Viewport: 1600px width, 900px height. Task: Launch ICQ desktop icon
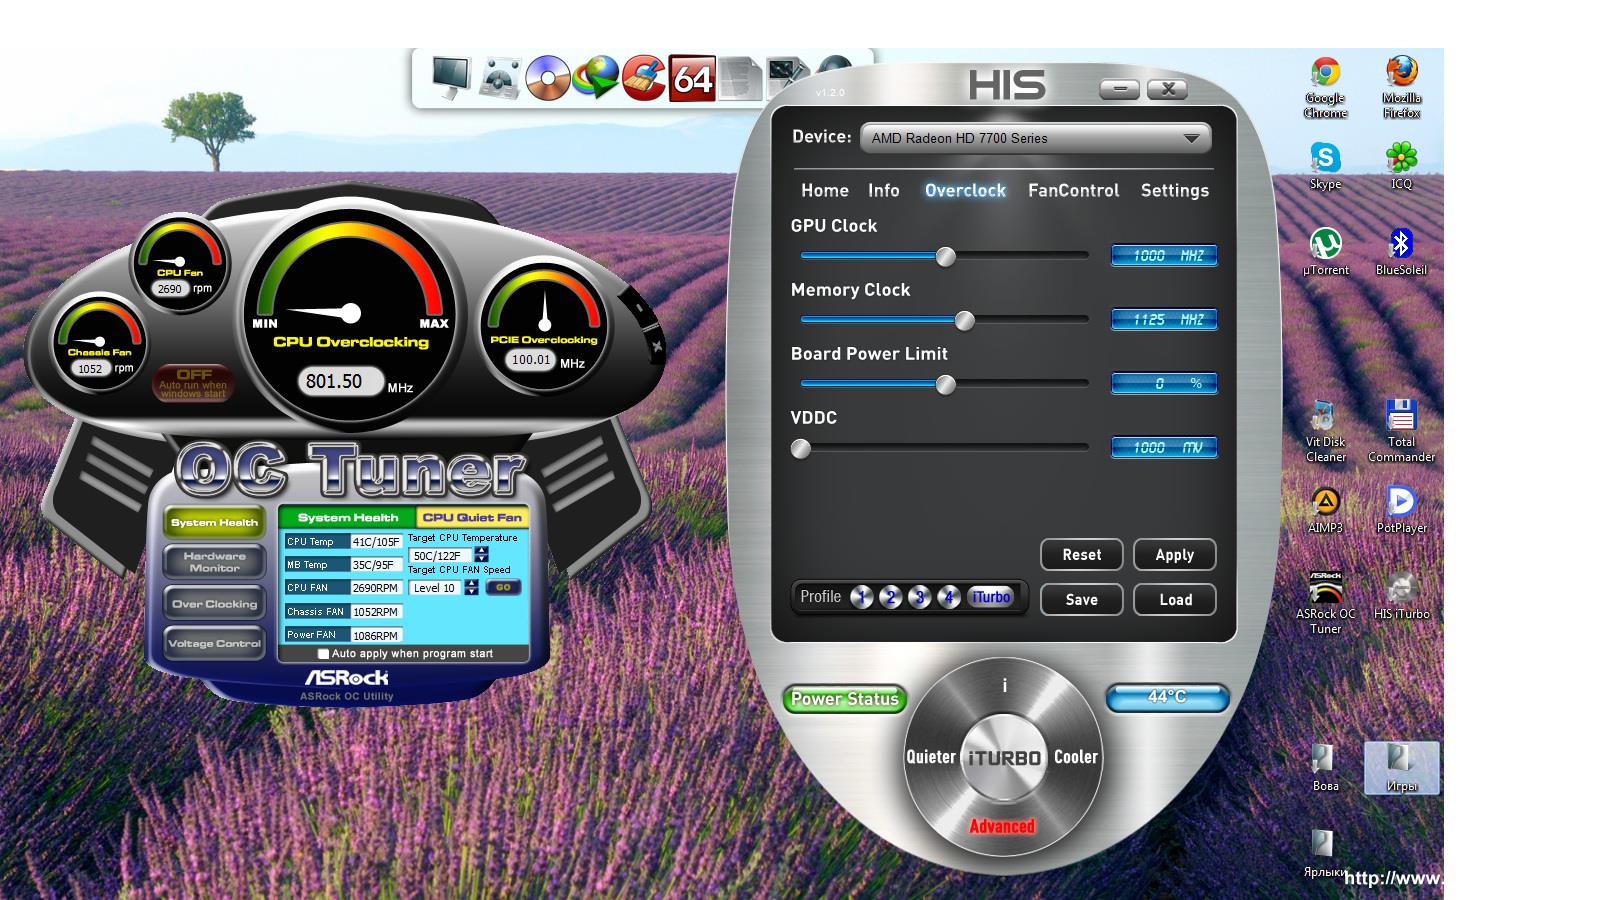coord(1401,166)
